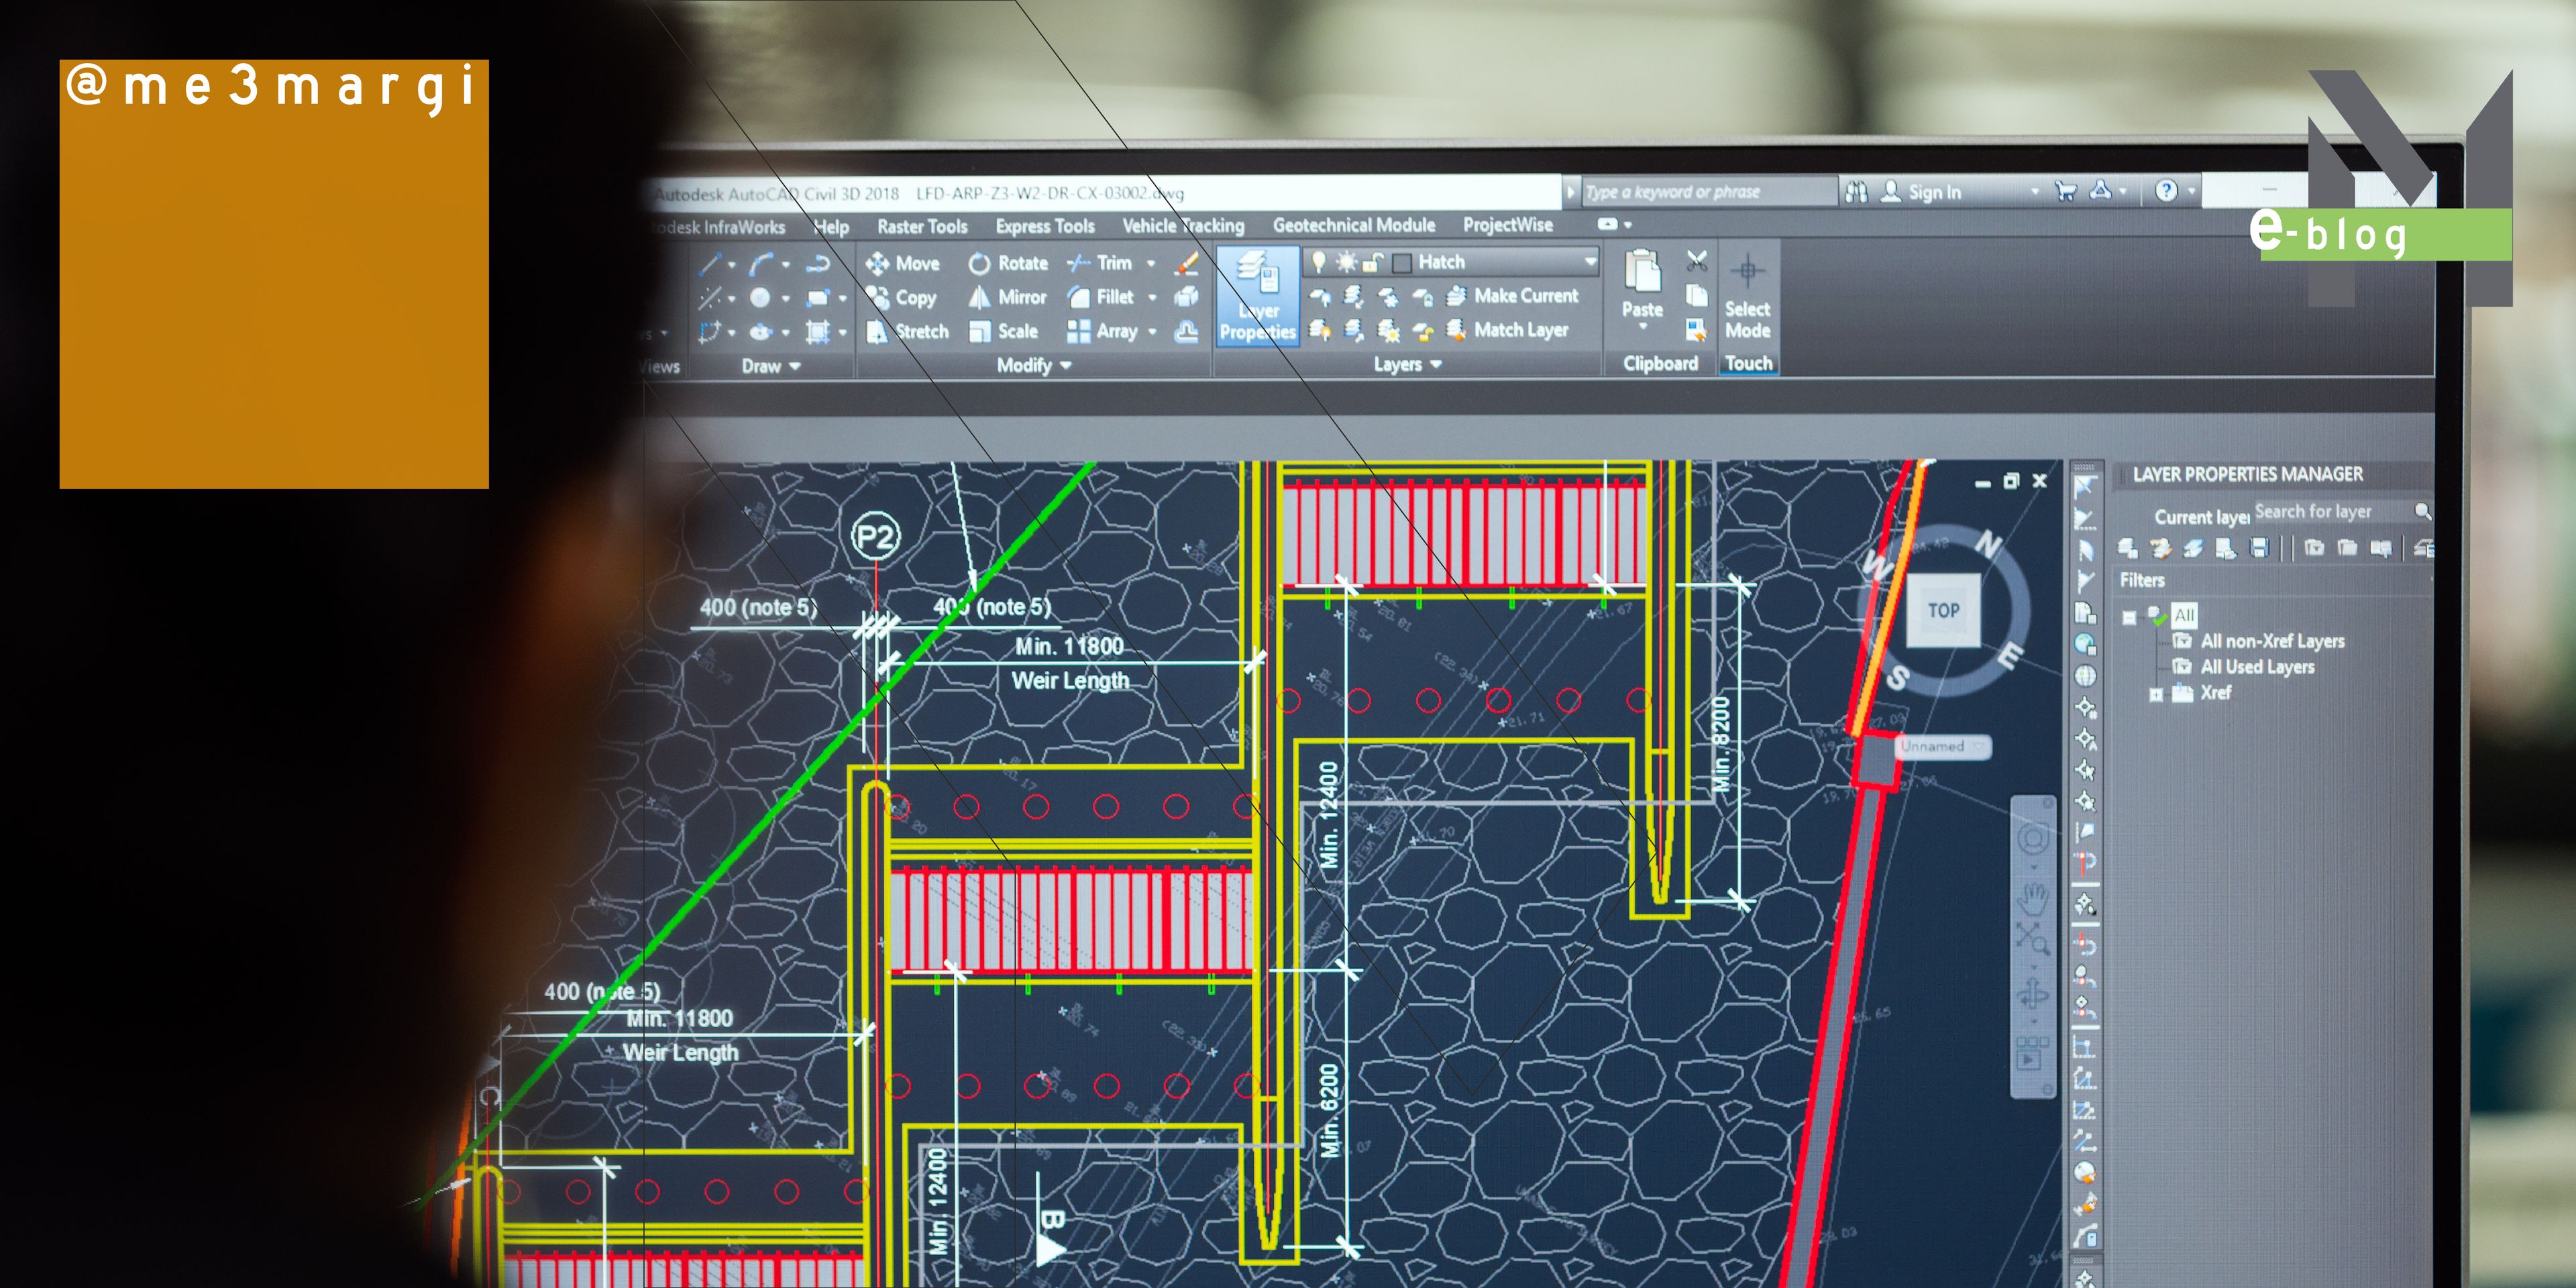Open the Hatch layer dropdown list
This screenshot has width=2576, height=1288.
click(1590, 261)
